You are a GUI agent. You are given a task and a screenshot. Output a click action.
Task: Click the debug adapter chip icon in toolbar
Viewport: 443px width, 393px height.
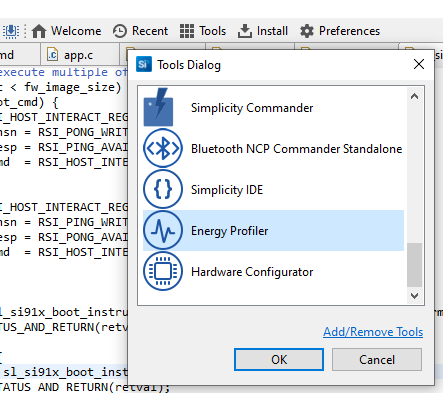coord(11,31)
